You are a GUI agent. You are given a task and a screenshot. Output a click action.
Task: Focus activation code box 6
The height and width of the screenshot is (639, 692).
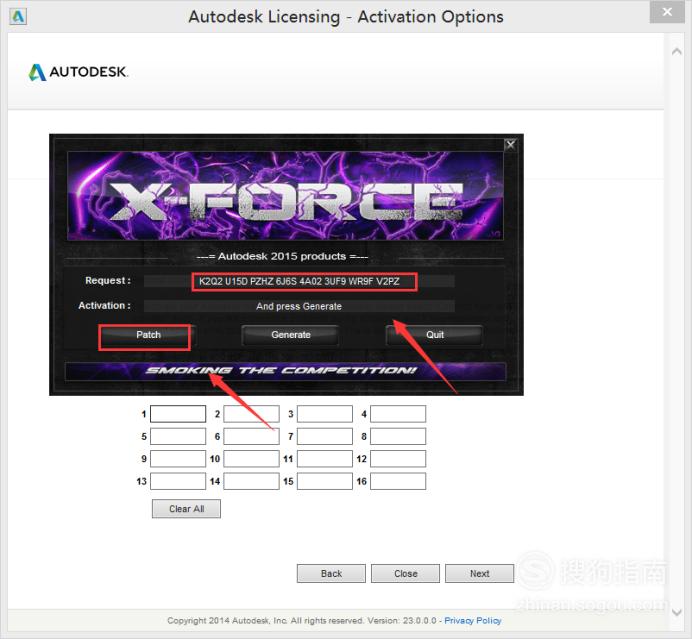252,436
